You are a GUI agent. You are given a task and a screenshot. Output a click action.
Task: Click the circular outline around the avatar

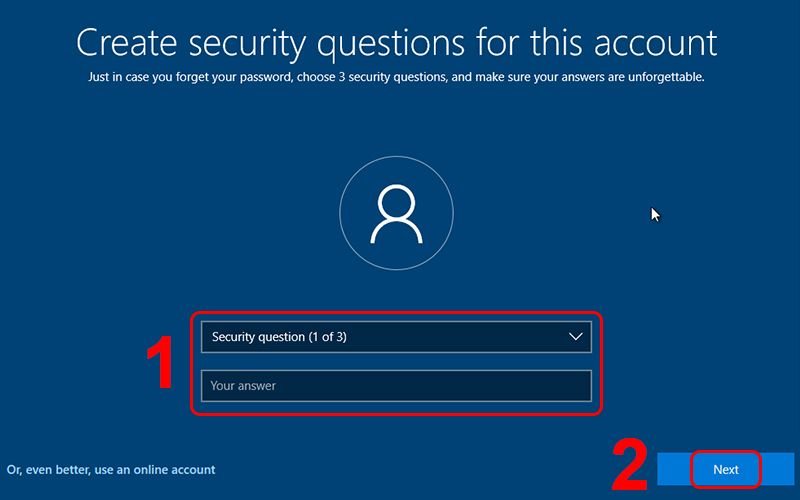tap(396, 213)
